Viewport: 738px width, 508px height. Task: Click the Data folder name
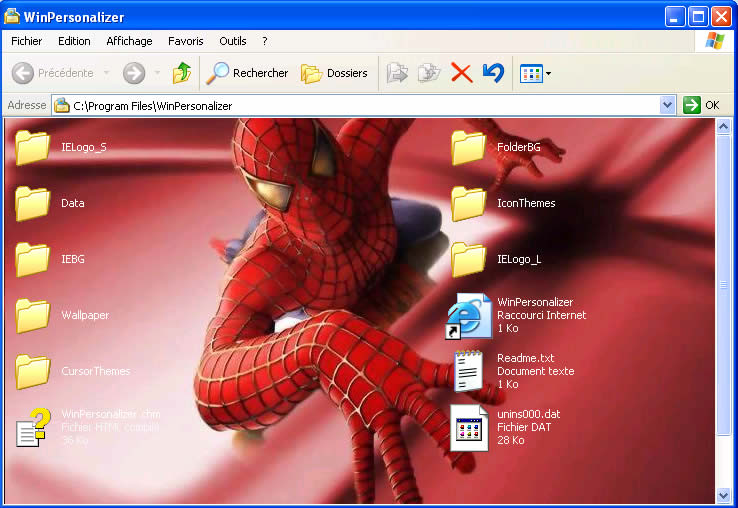(x=72, y=203)
